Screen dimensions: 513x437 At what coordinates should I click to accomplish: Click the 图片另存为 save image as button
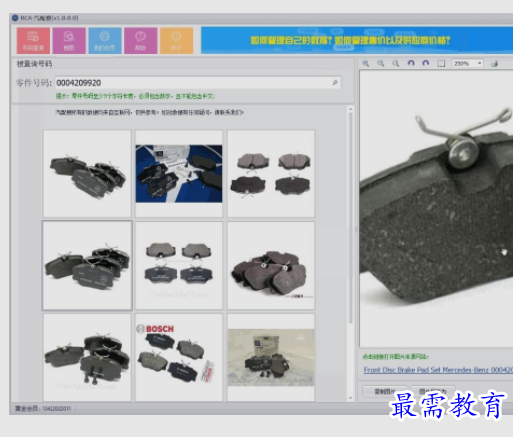tap(433, 391)
